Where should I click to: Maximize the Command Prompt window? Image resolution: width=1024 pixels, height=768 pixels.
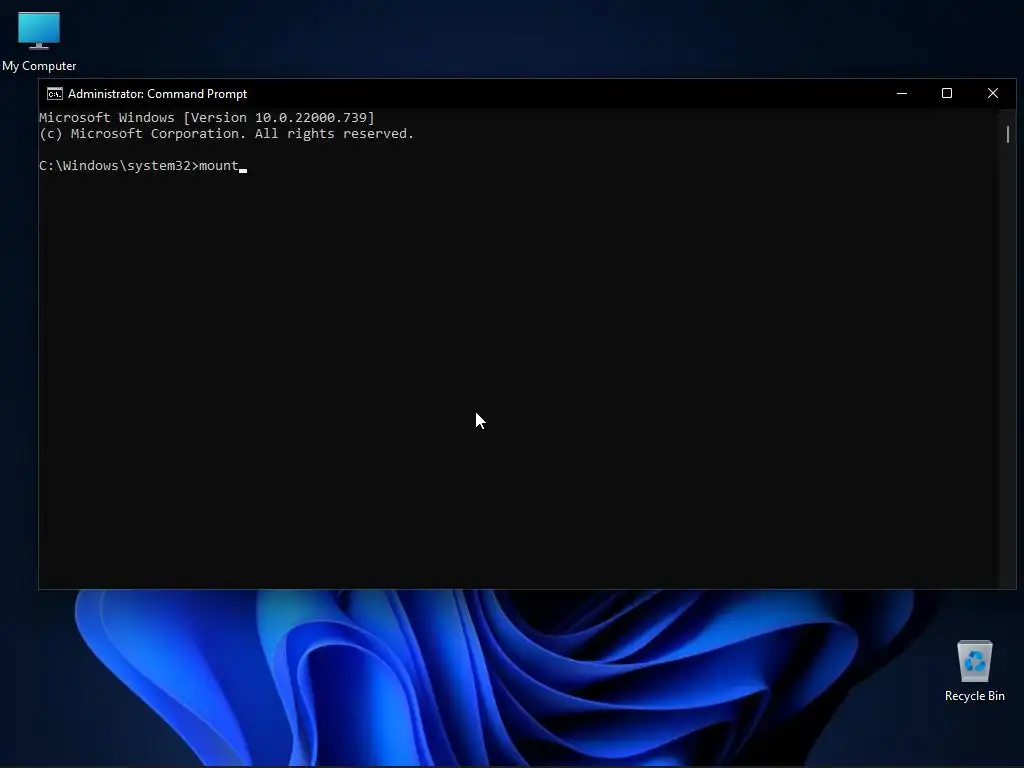[946, 93]
